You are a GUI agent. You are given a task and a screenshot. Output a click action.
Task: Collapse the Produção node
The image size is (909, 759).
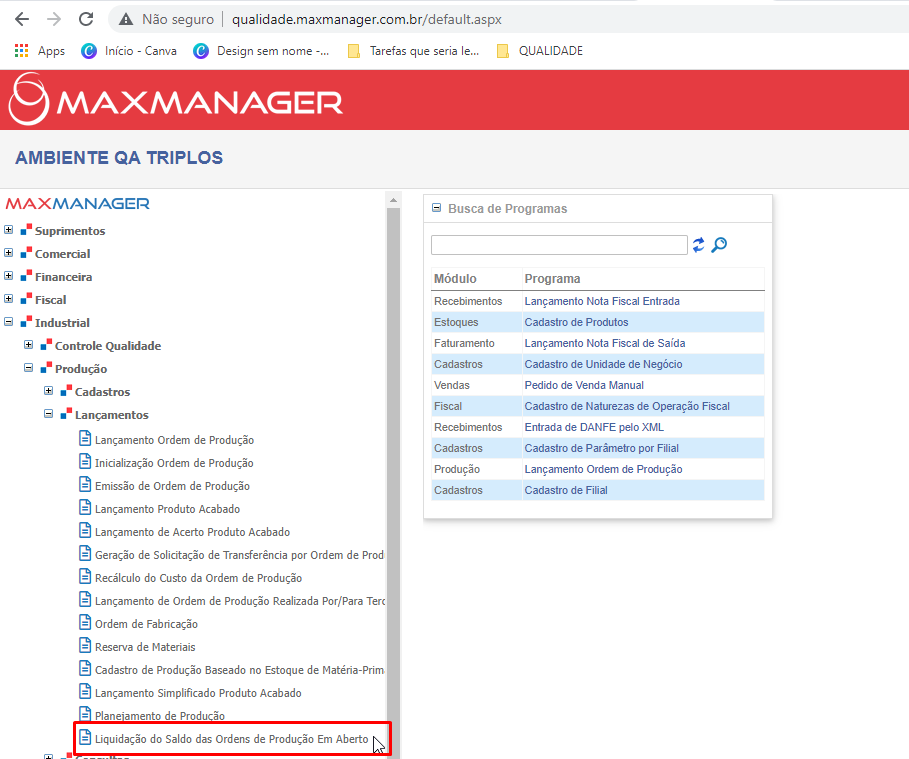point(28,368)
